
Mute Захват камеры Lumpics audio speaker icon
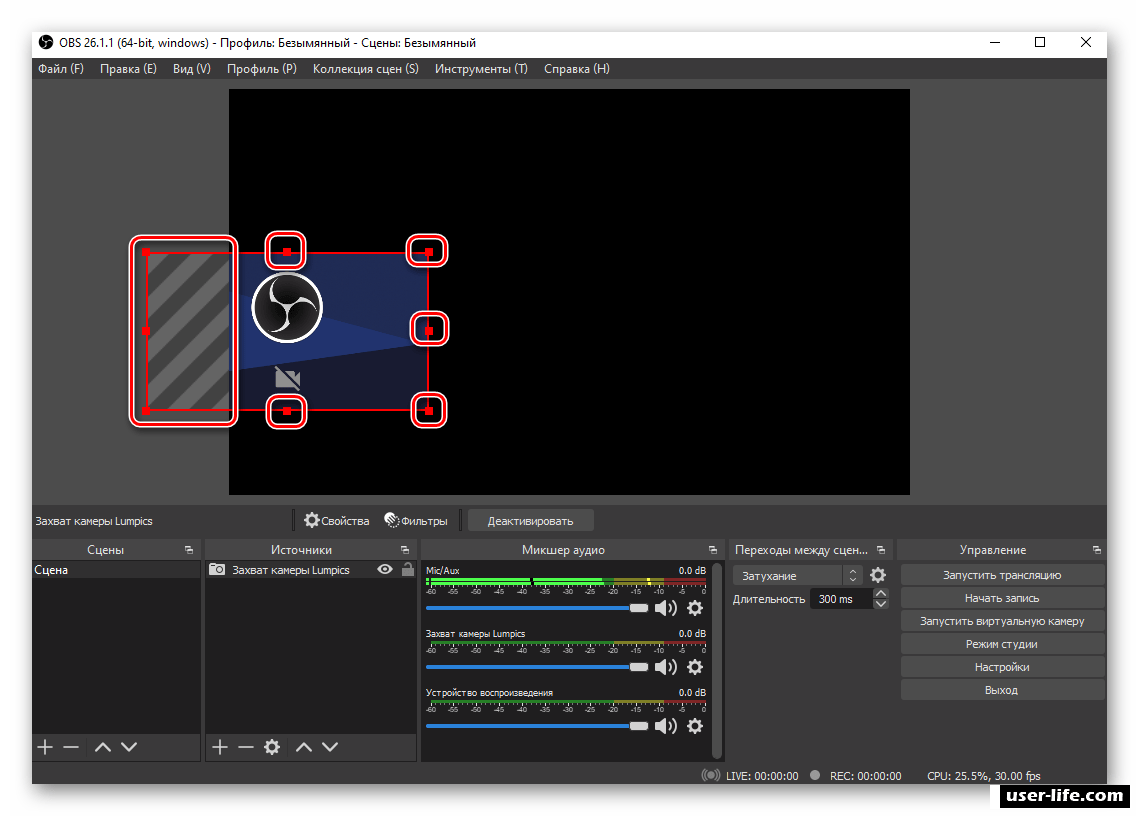(x=665, y=667)
